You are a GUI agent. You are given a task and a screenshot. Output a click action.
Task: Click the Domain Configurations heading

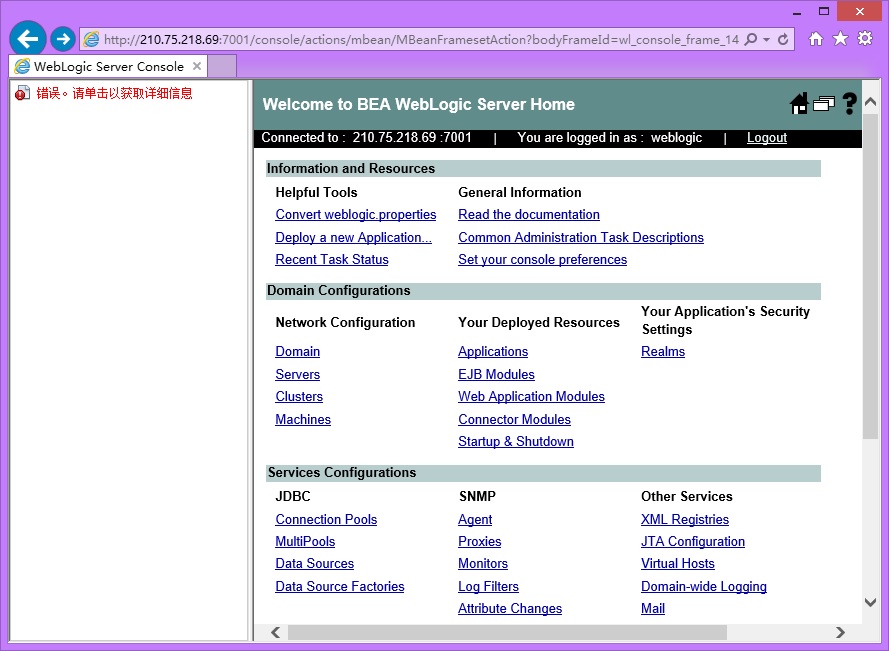click(x=338, y=291)
